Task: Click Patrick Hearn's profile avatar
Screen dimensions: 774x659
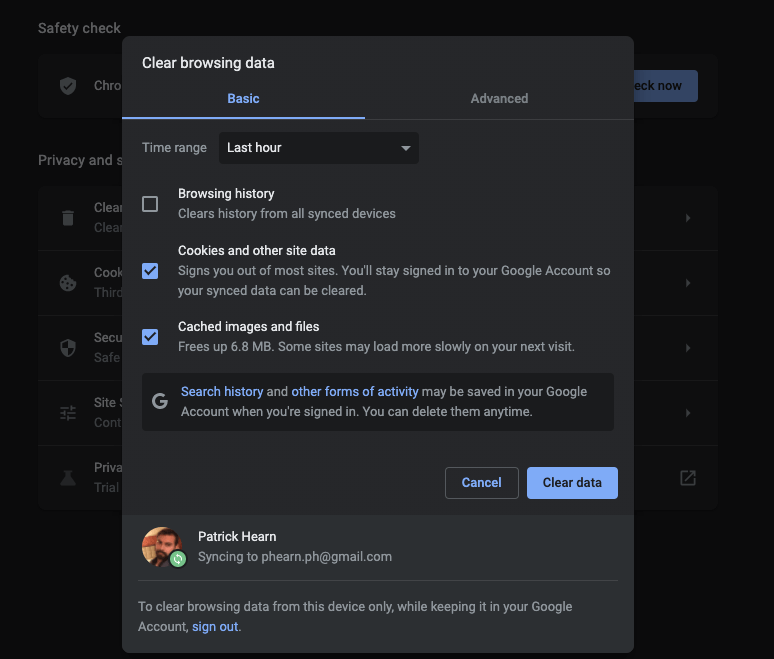Action: click(162, 546)
